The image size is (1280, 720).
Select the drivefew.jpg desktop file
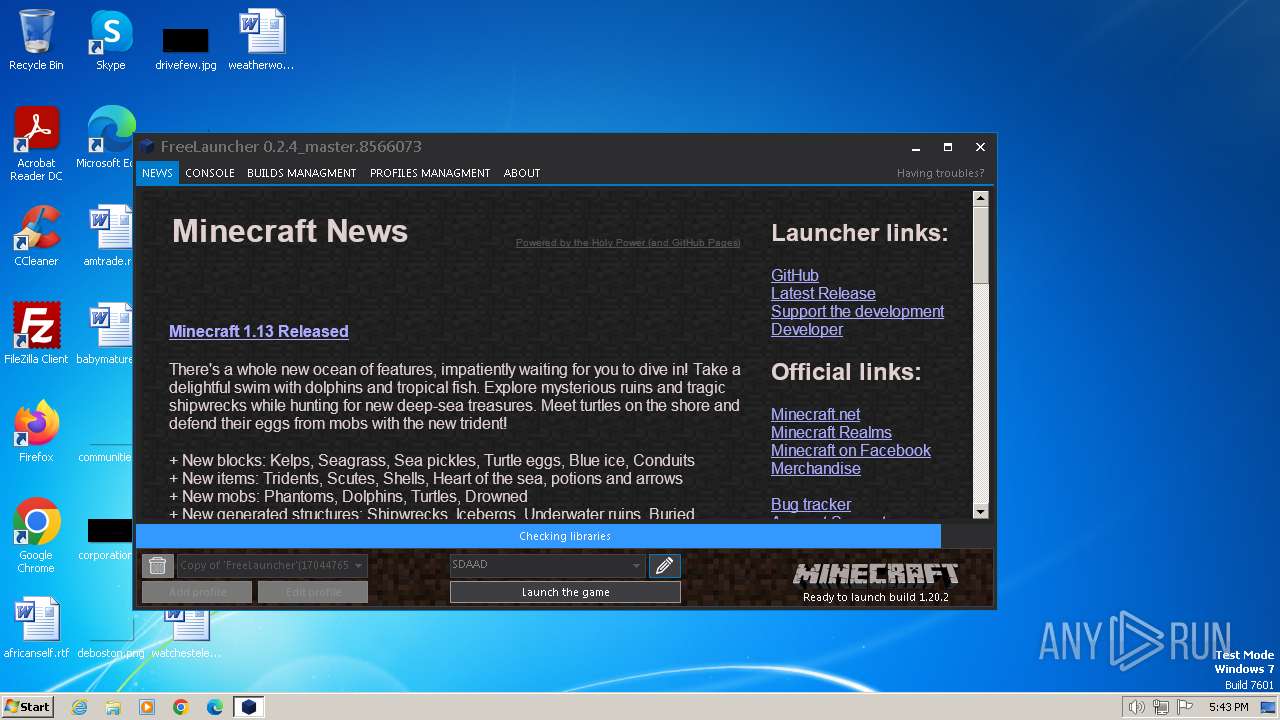(x=186, y=48)
